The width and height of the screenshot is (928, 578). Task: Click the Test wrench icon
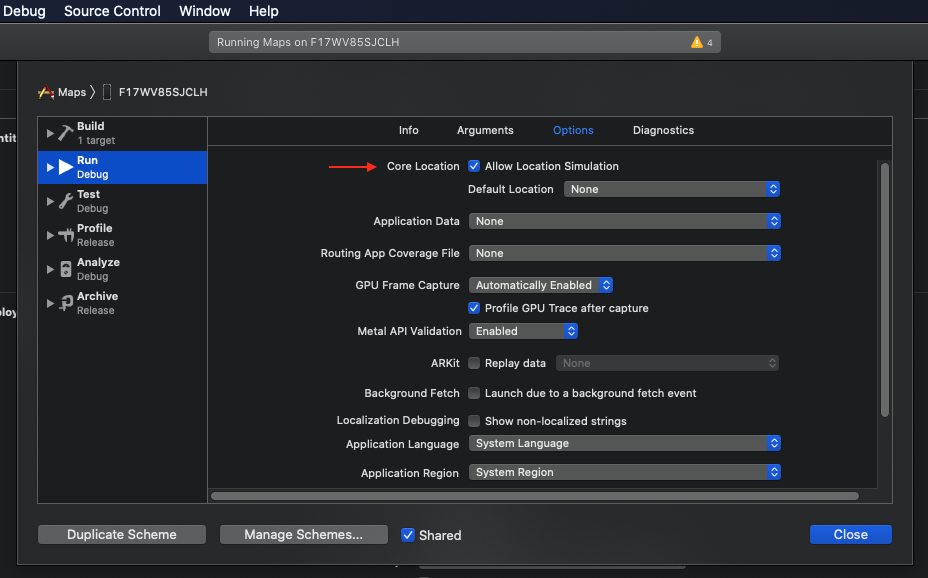pos(66,201)
